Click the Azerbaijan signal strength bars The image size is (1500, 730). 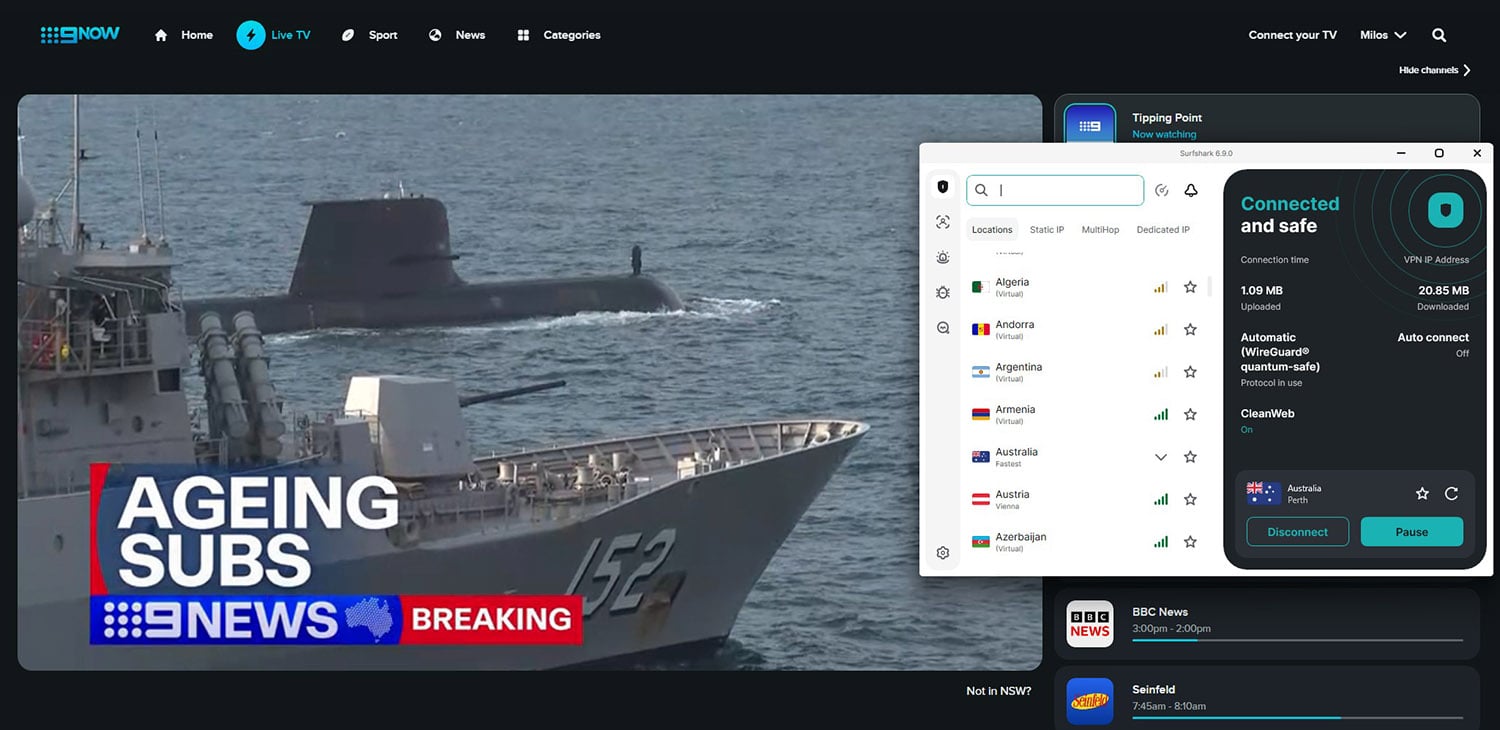pyautogui.click(x=1161, y=542)
